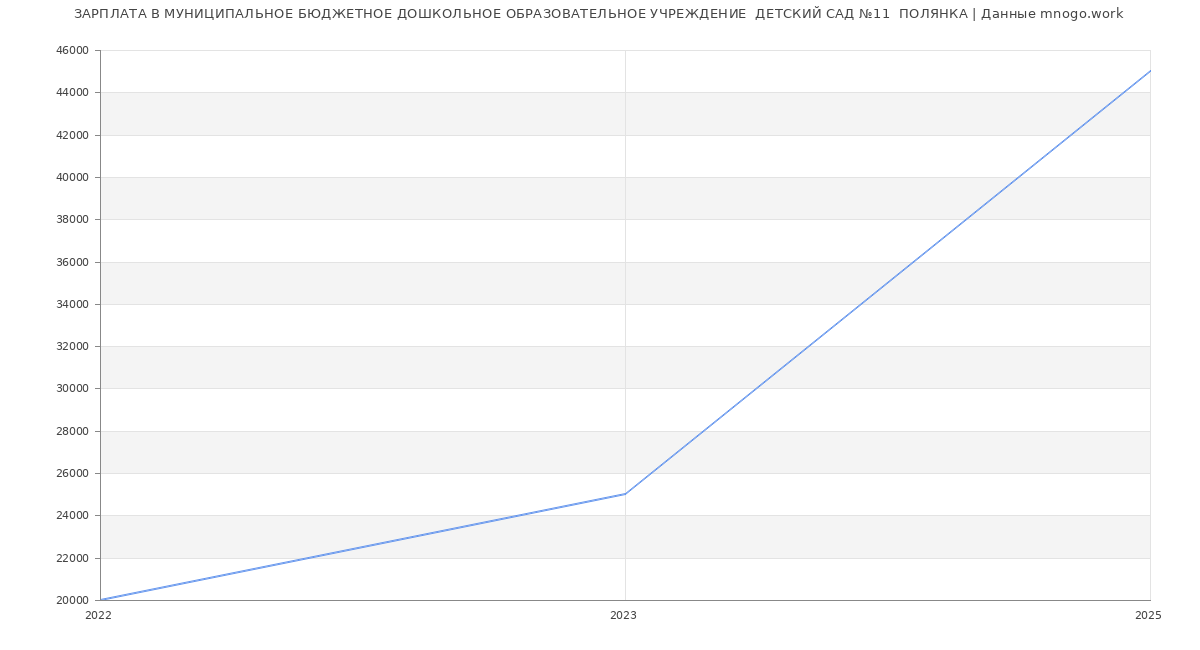Click the chart title text
This screenshot has height=650, width=1200.
(x=598, y=14)
